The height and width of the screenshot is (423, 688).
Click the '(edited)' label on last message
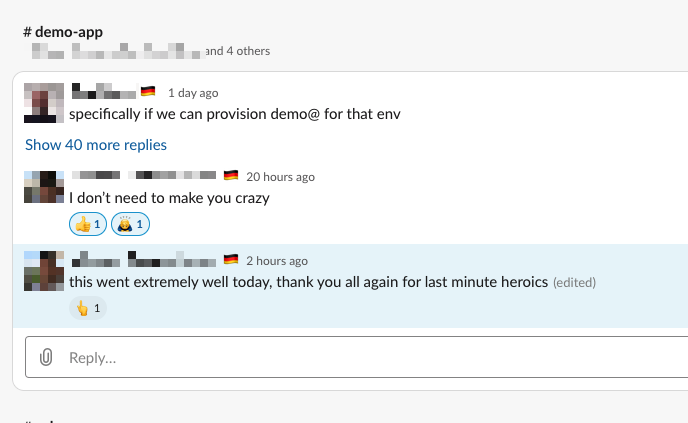point(574,282)
